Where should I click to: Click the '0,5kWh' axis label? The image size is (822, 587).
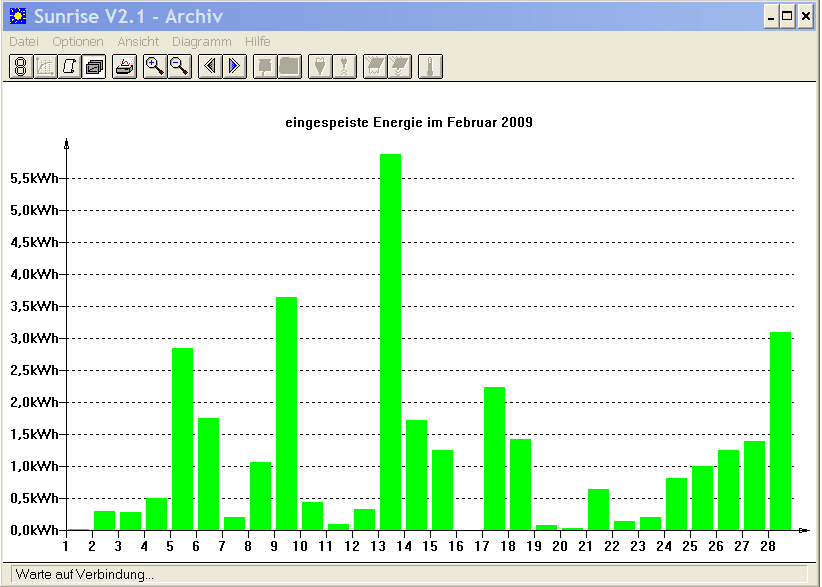pyautogui.click(x=35, y=498)
